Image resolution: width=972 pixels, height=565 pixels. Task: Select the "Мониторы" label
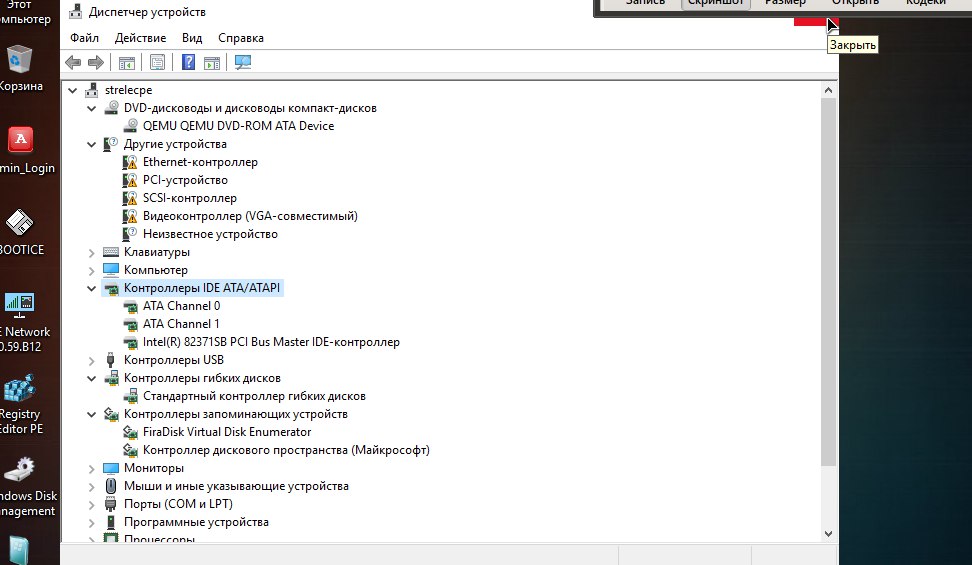(x=154, y=468)
